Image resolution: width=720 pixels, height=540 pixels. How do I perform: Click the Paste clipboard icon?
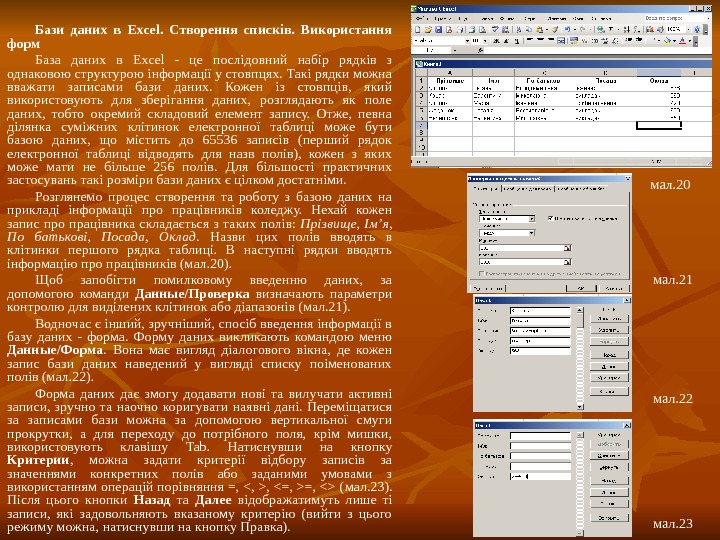(539, 29)
